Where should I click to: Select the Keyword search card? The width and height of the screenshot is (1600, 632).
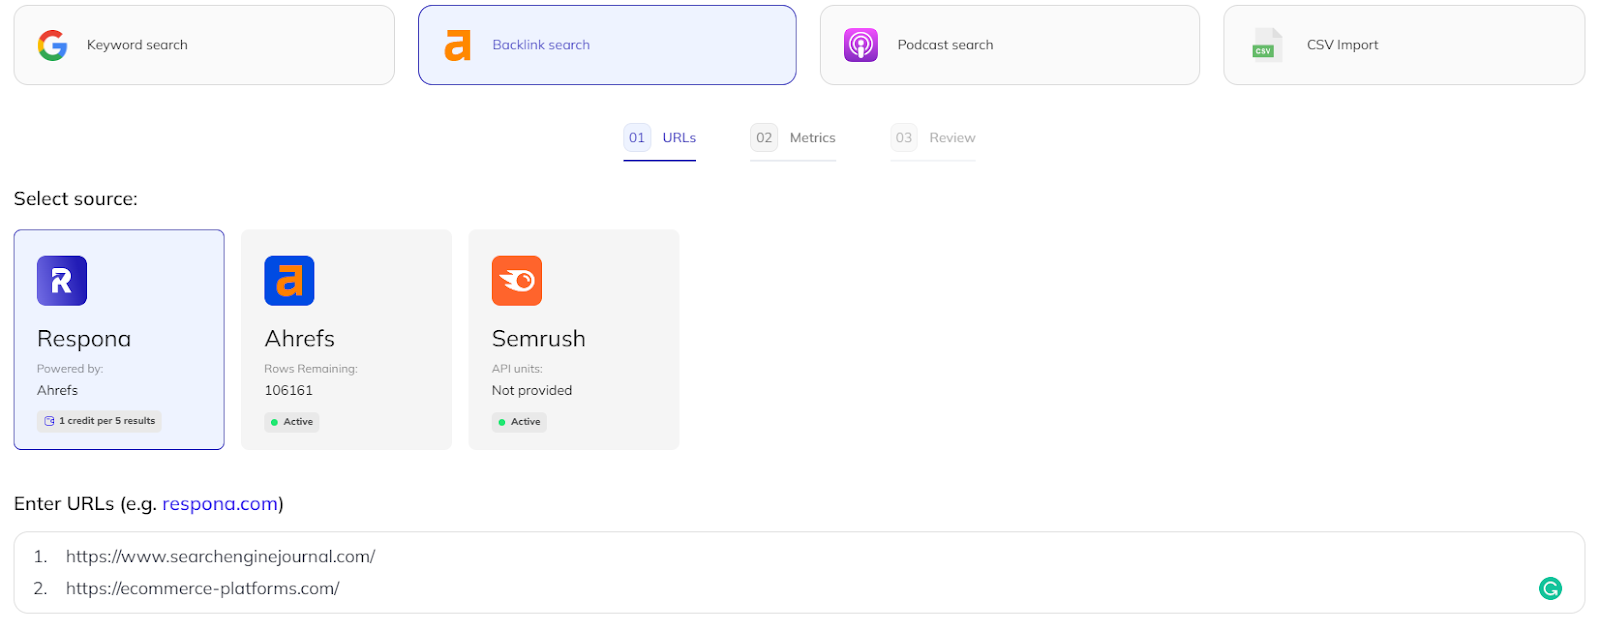click(204, 45)
